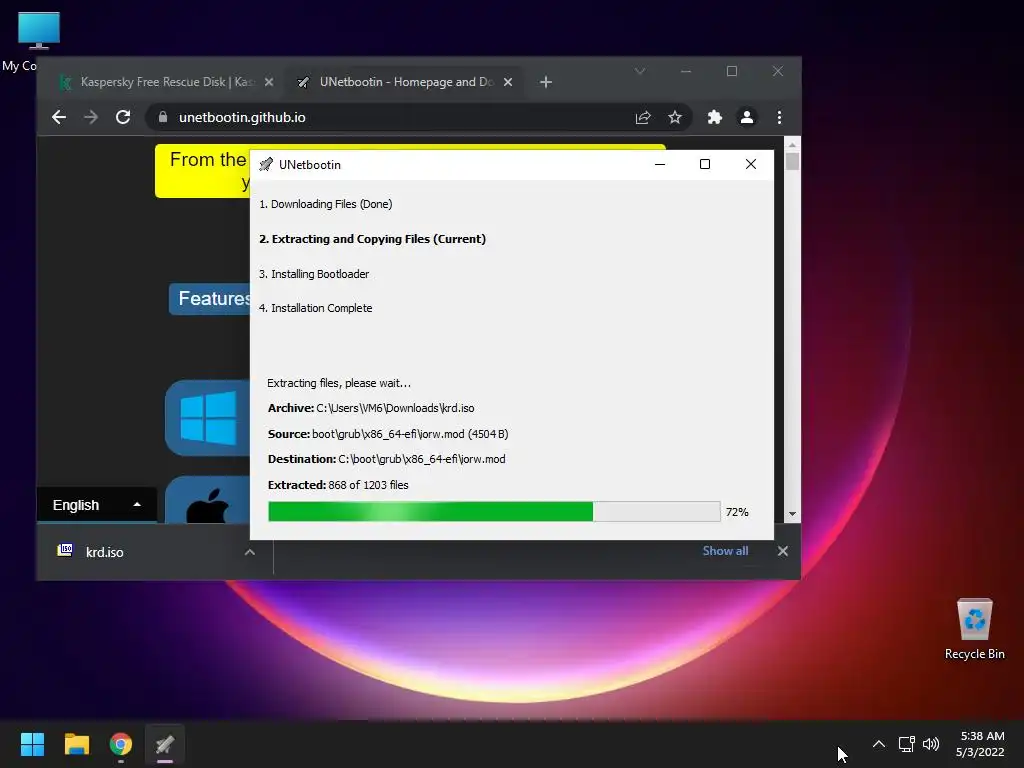Click the Apple macOS download button

pyautogui.click(x=208, y=500)
